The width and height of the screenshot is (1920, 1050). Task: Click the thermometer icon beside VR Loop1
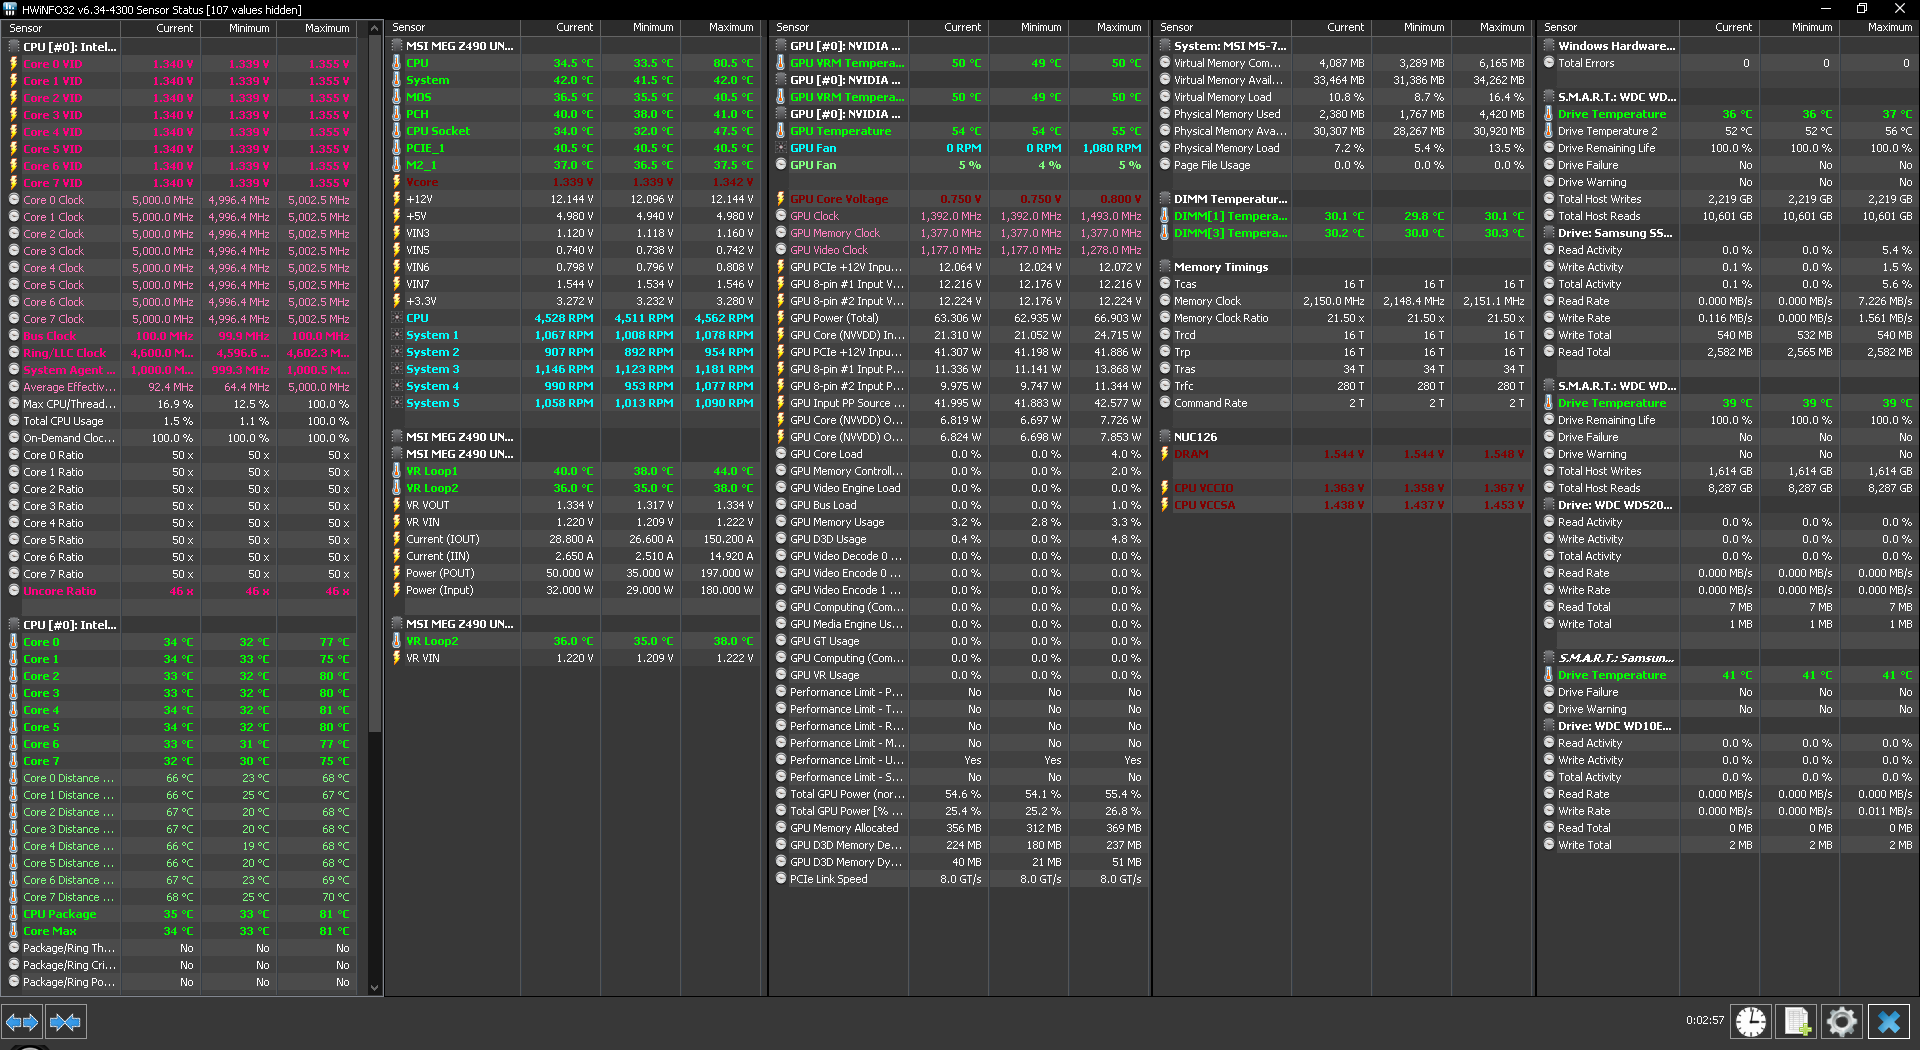[x=397, y=471]
